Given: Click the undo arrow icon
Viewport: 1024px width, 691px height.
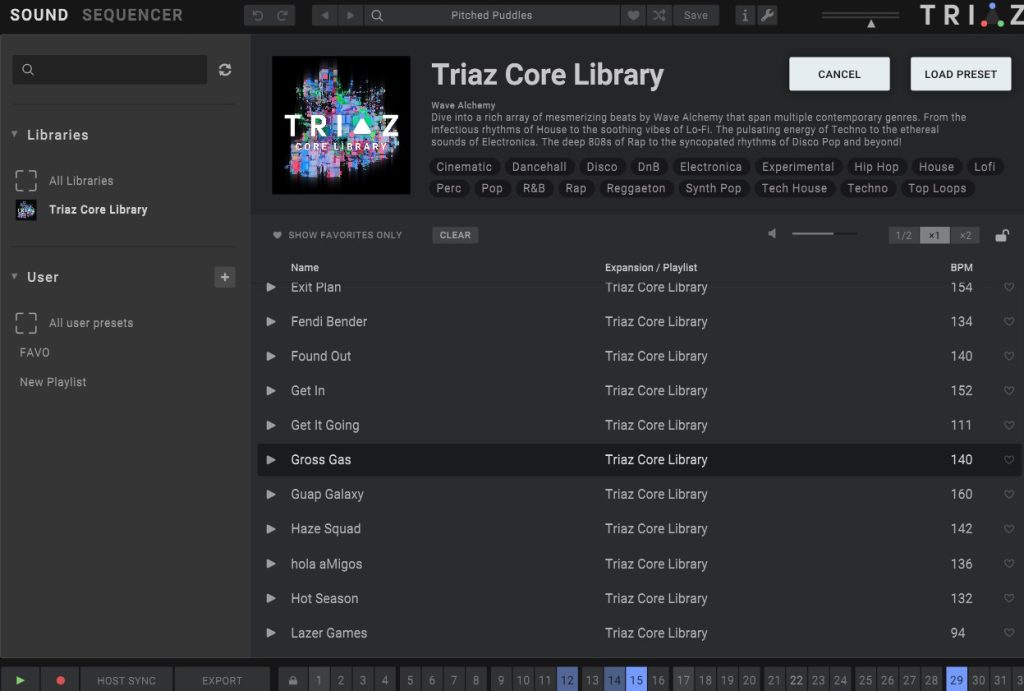Looking at the screenshot, I should 258,16.
